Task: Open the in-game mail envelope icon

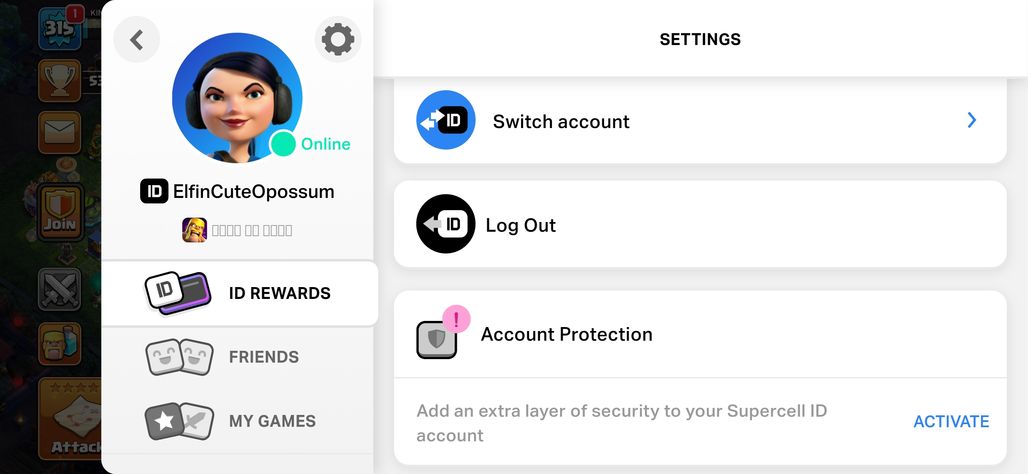Action: (x=60, y=132)
